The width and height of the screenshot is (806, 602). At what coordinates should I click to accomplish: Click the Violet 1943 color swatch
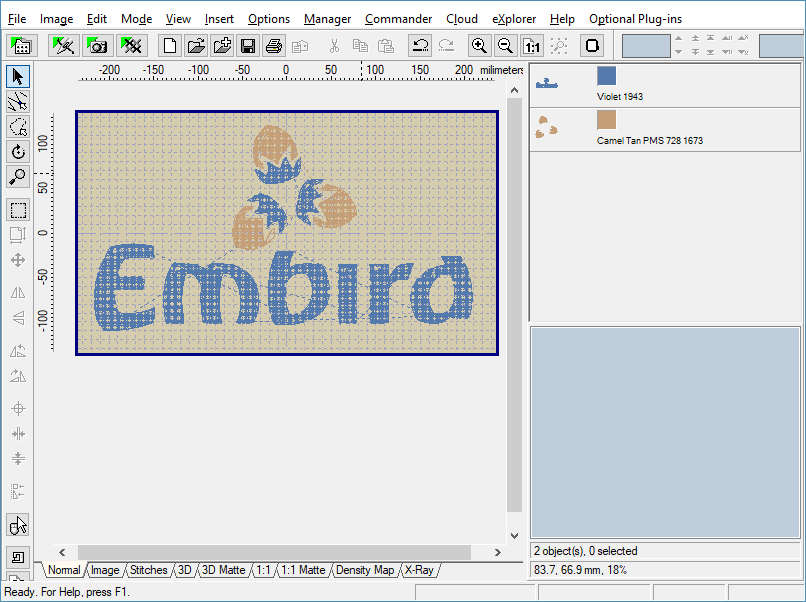point(607,76)
